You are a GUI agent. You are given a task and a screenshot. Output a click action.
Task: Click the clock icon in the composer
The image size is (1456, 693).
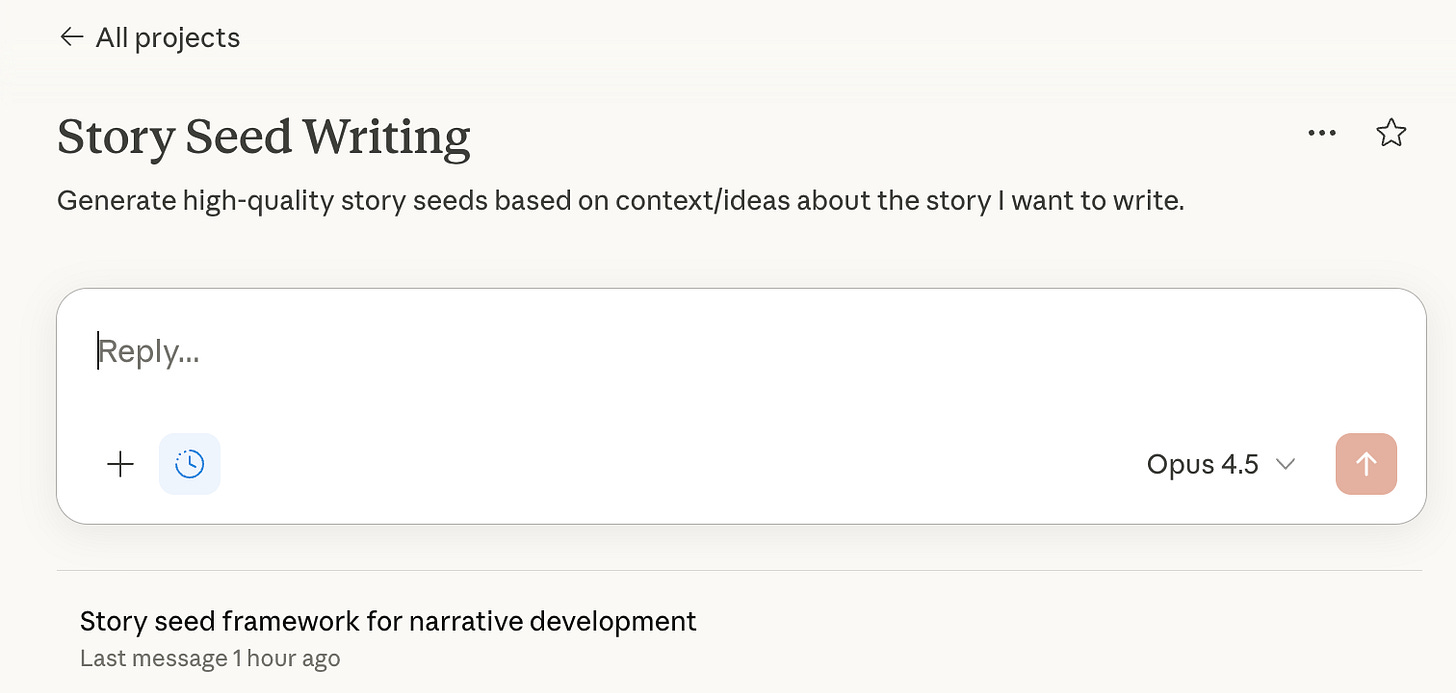190,464
